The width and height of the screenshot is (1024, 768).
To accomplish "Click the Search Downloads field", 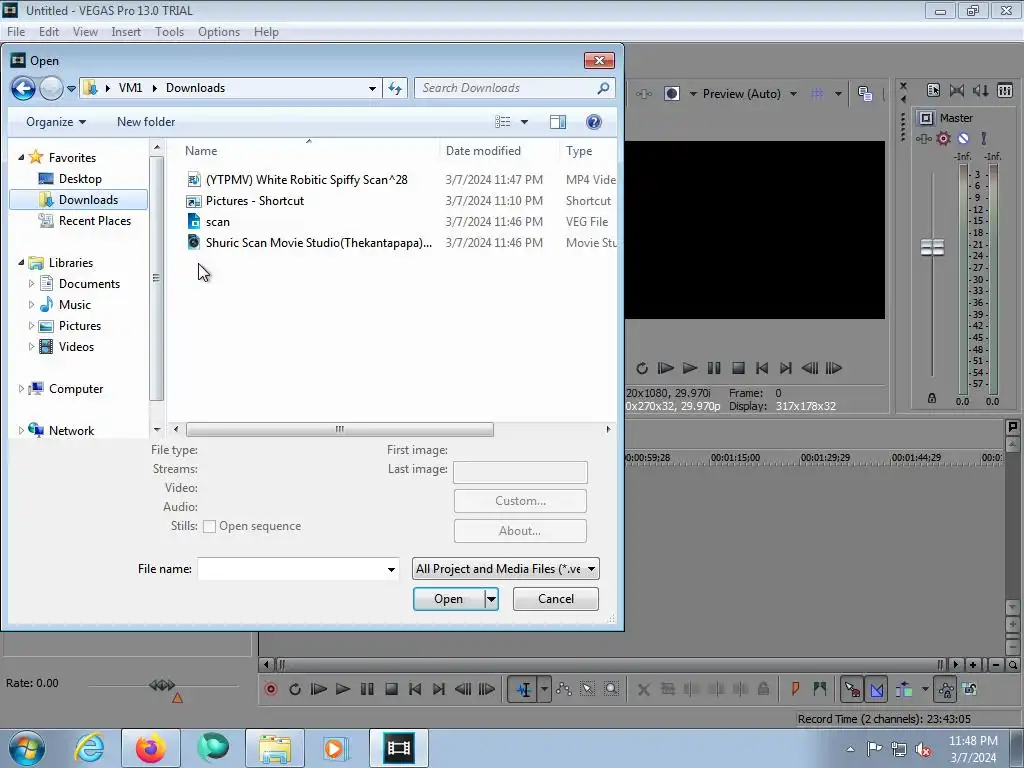I will click(515, 88).
